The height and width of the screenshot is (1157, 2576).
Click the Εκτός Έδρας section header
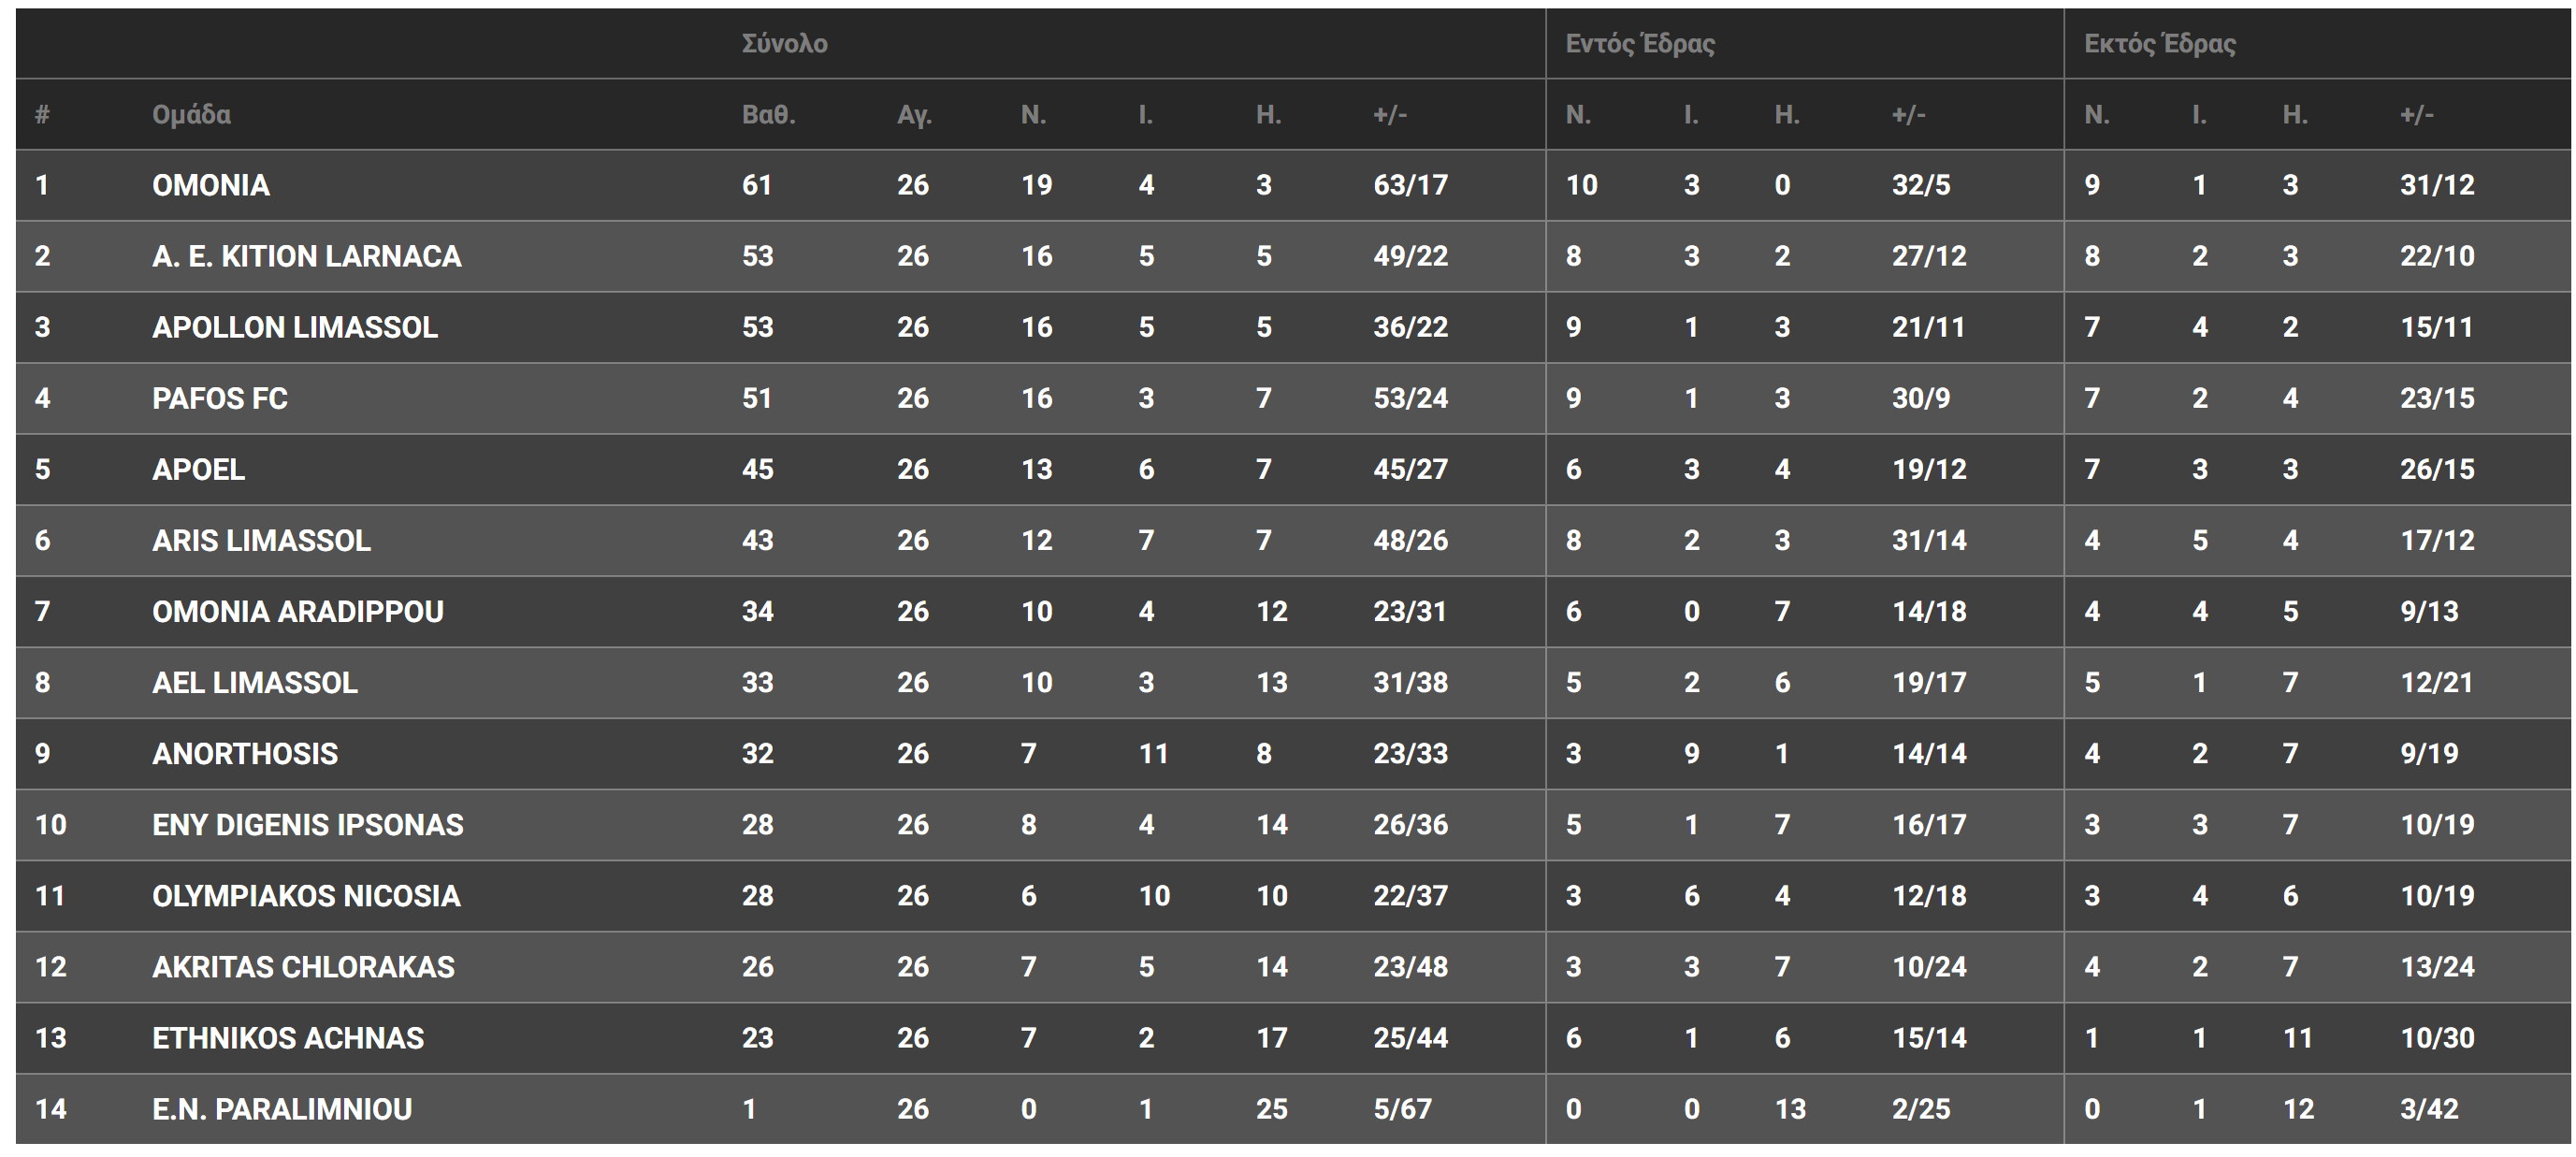2159,44
